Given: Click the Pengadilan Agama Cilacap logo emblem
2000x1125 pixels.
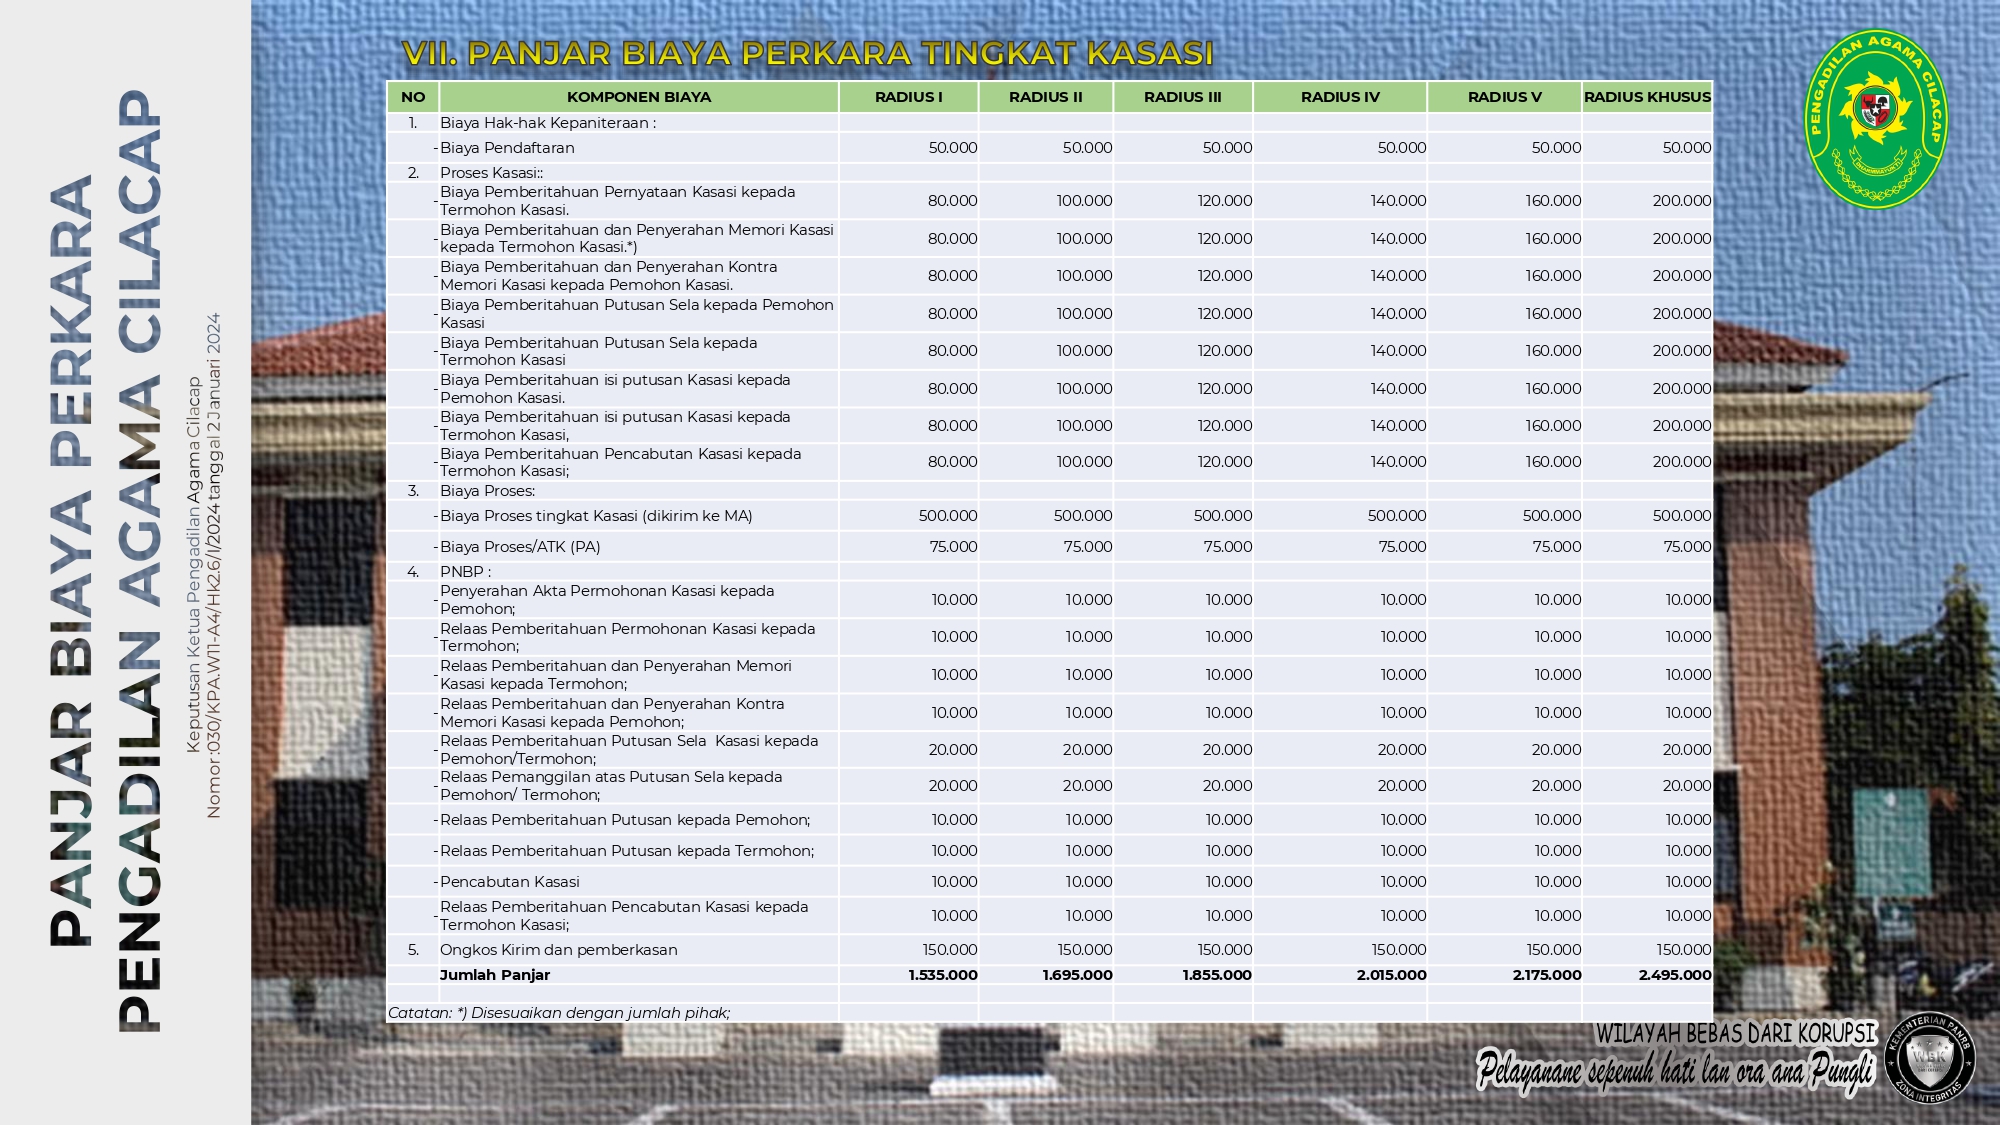Looking at the screenshot, I should [x=1875, y=119].
